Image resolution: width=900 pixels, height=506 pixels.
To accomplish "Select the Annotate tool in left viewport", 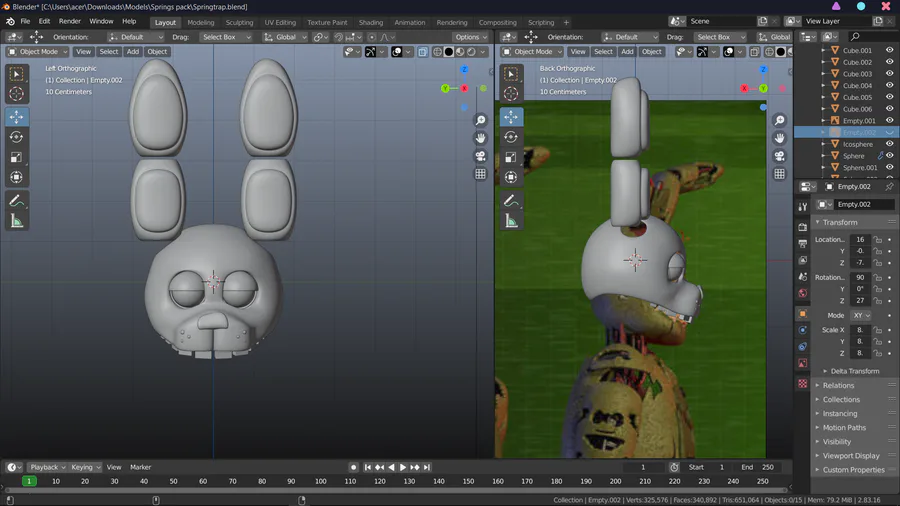I will [x=16, y=201].
